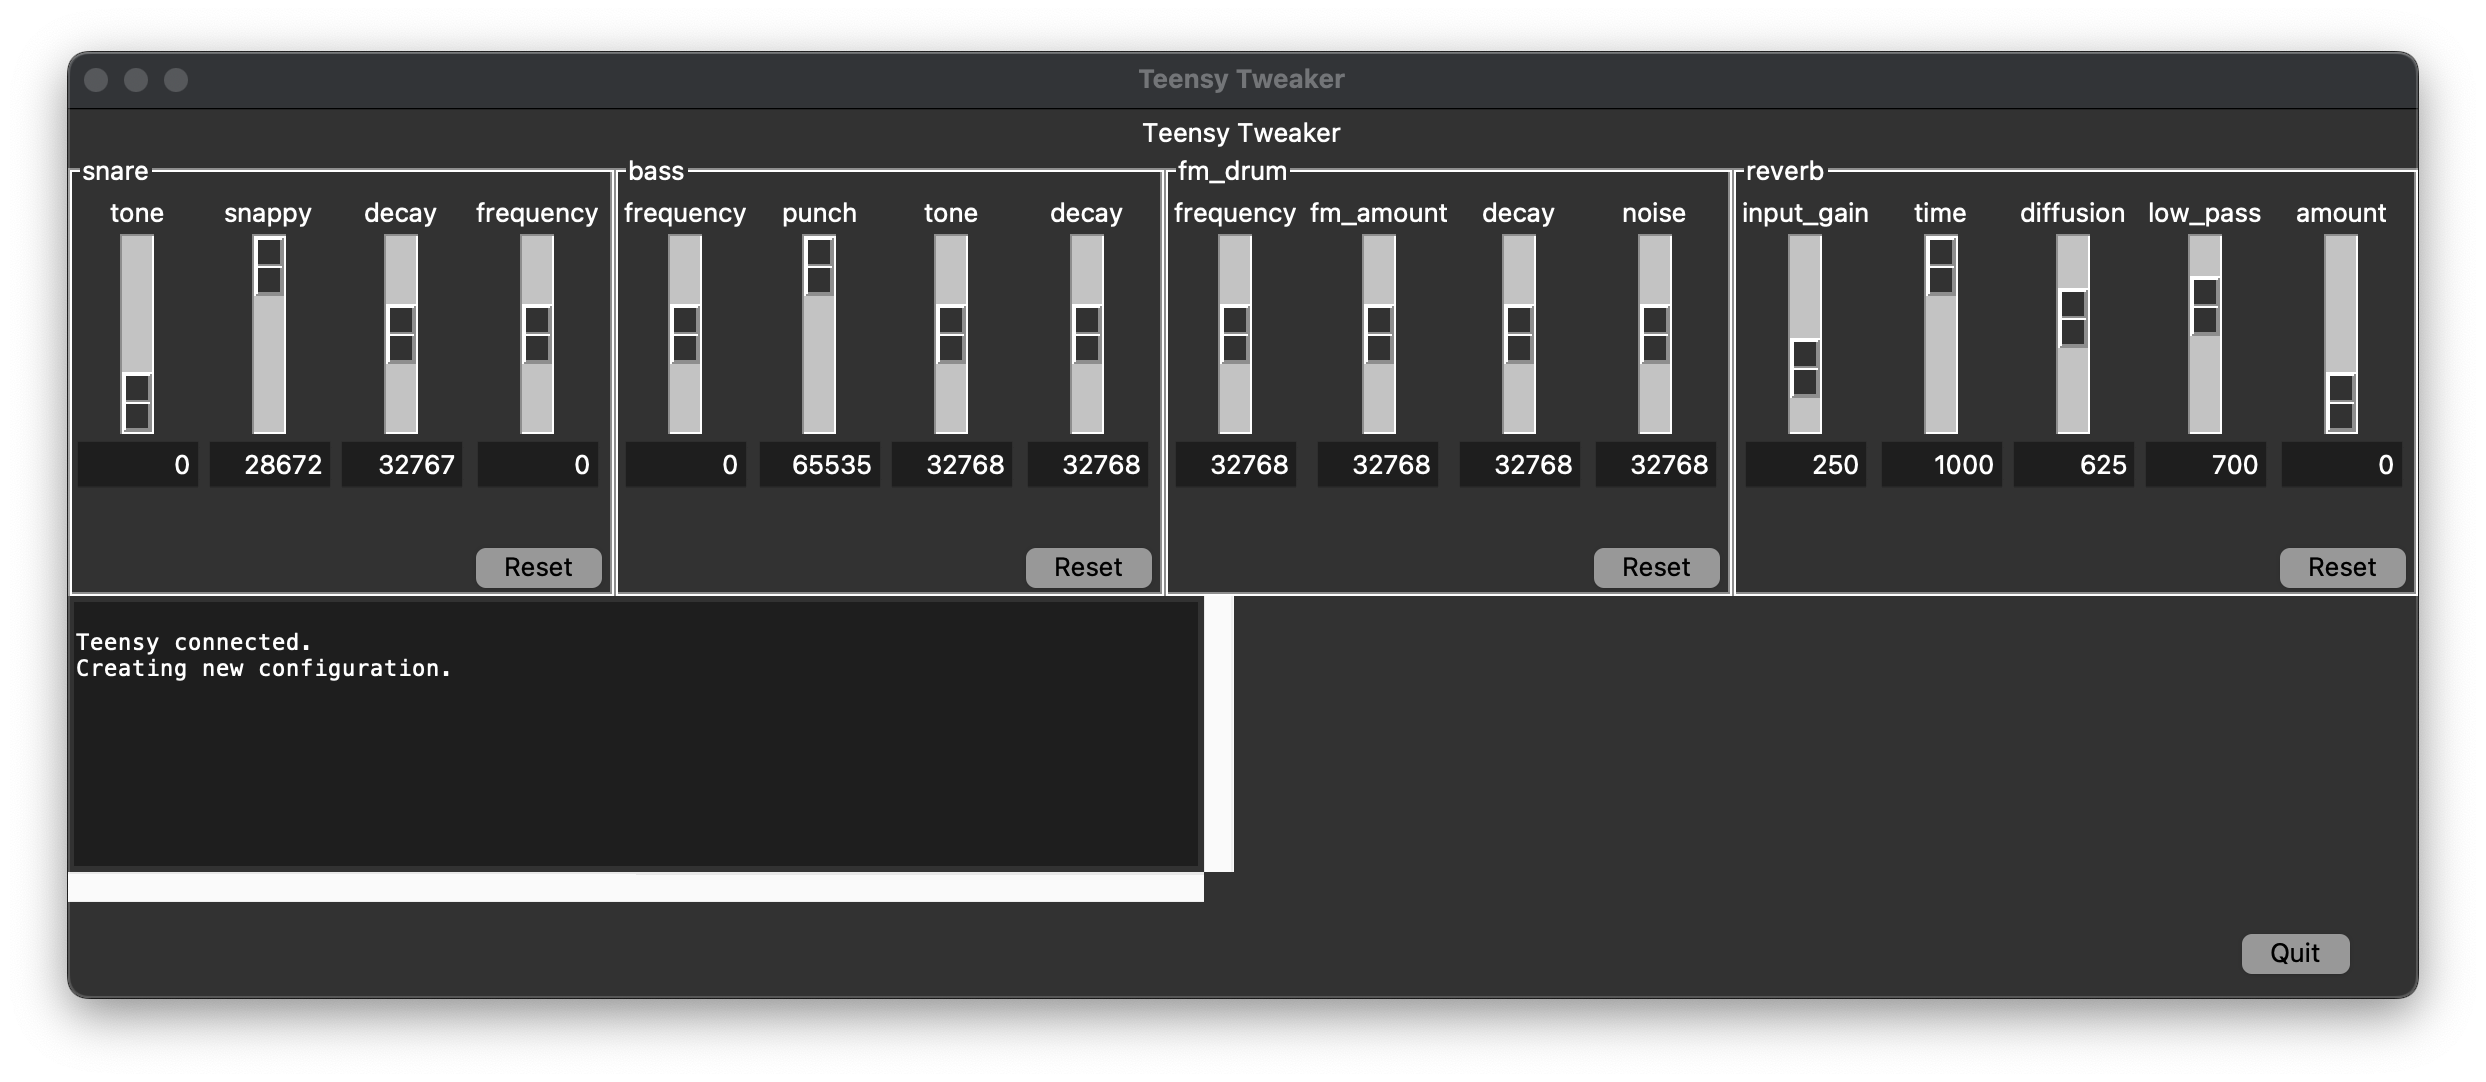Screen dimensions: 2486x1082
Task: Click the low_pass label in reverb
Action: click(2204, 213)
